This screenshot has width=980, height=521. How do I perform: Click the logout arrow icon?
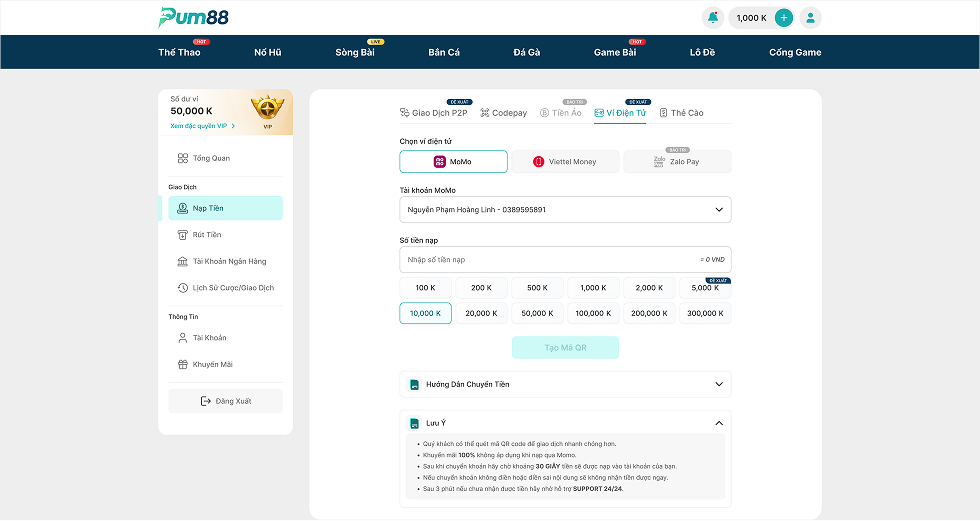206,401
